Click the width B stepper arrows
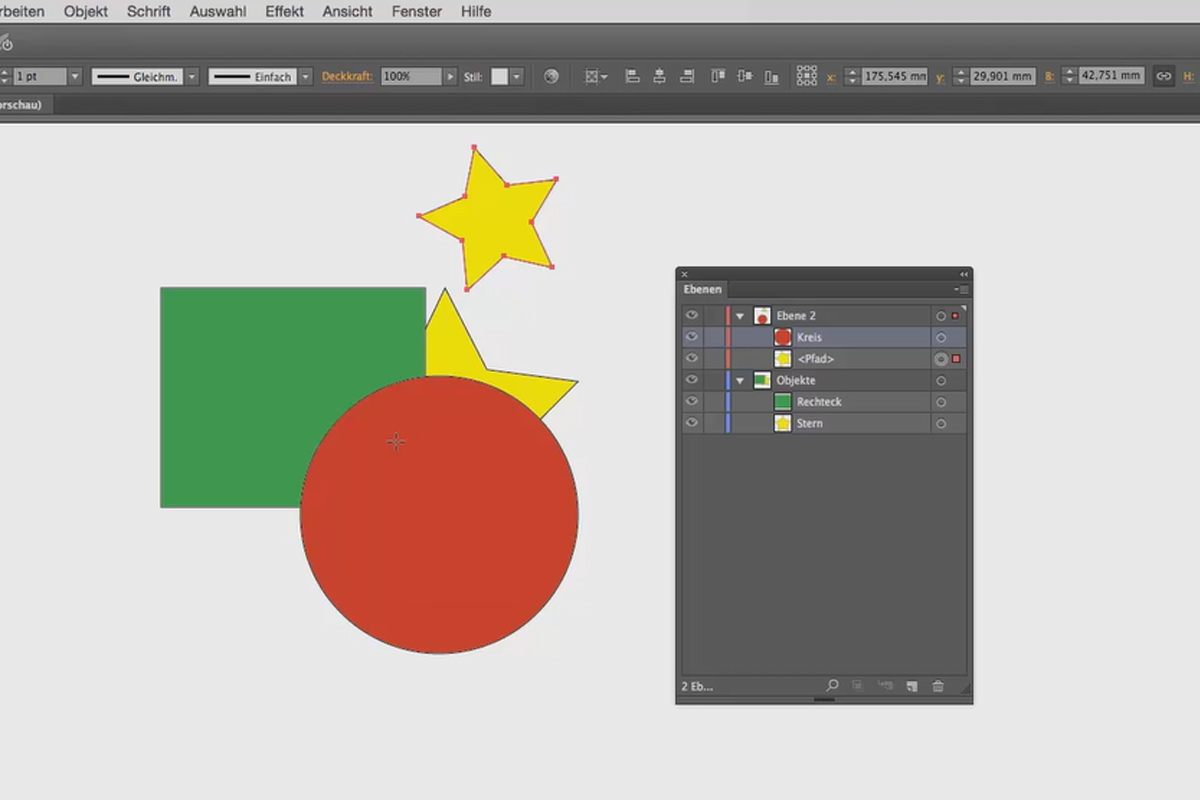 click(x=1069, y=76)
